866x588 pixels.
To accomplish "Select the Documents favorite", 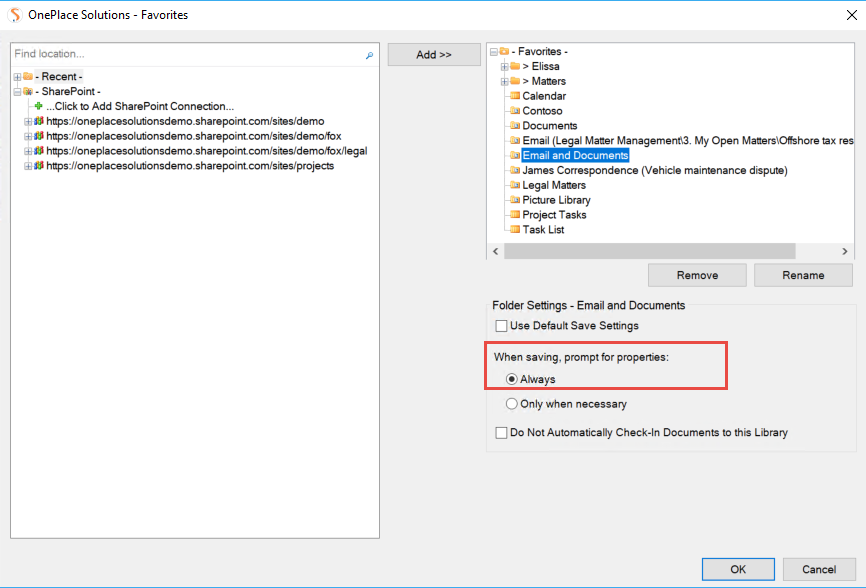I will 550,126.
